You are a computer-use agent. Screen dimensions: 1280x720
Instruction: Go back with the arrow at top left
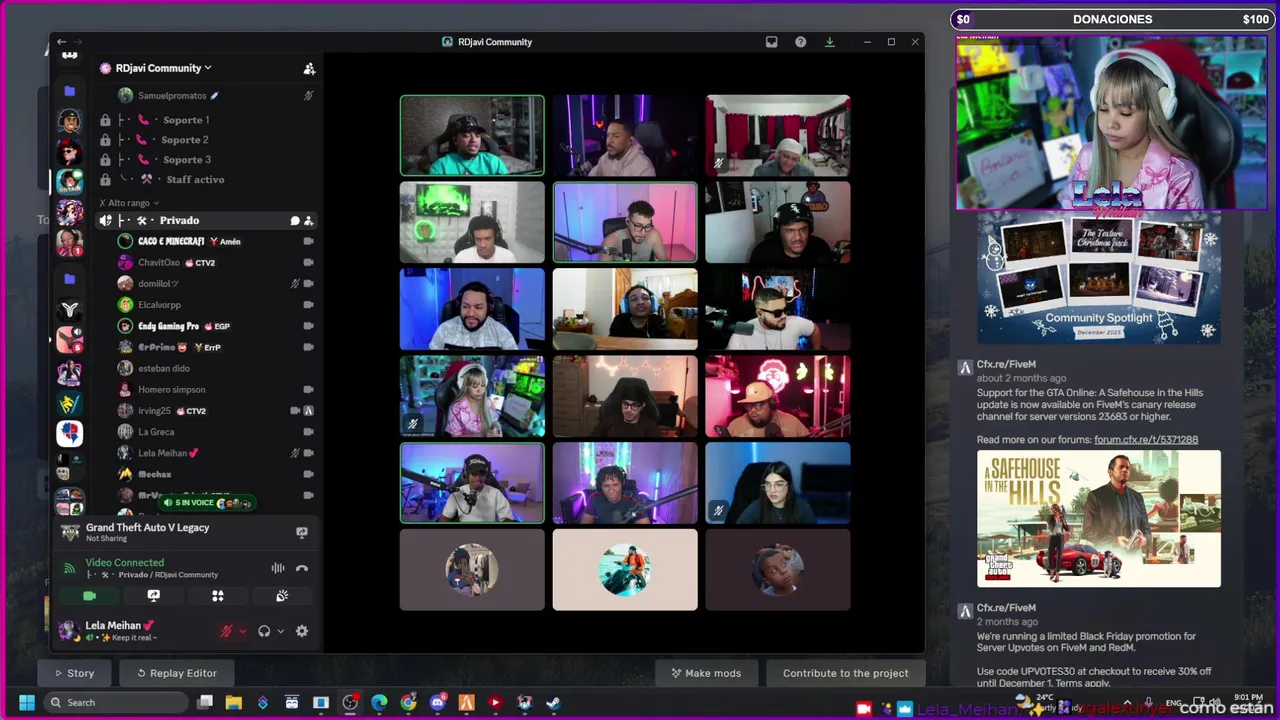61,42
